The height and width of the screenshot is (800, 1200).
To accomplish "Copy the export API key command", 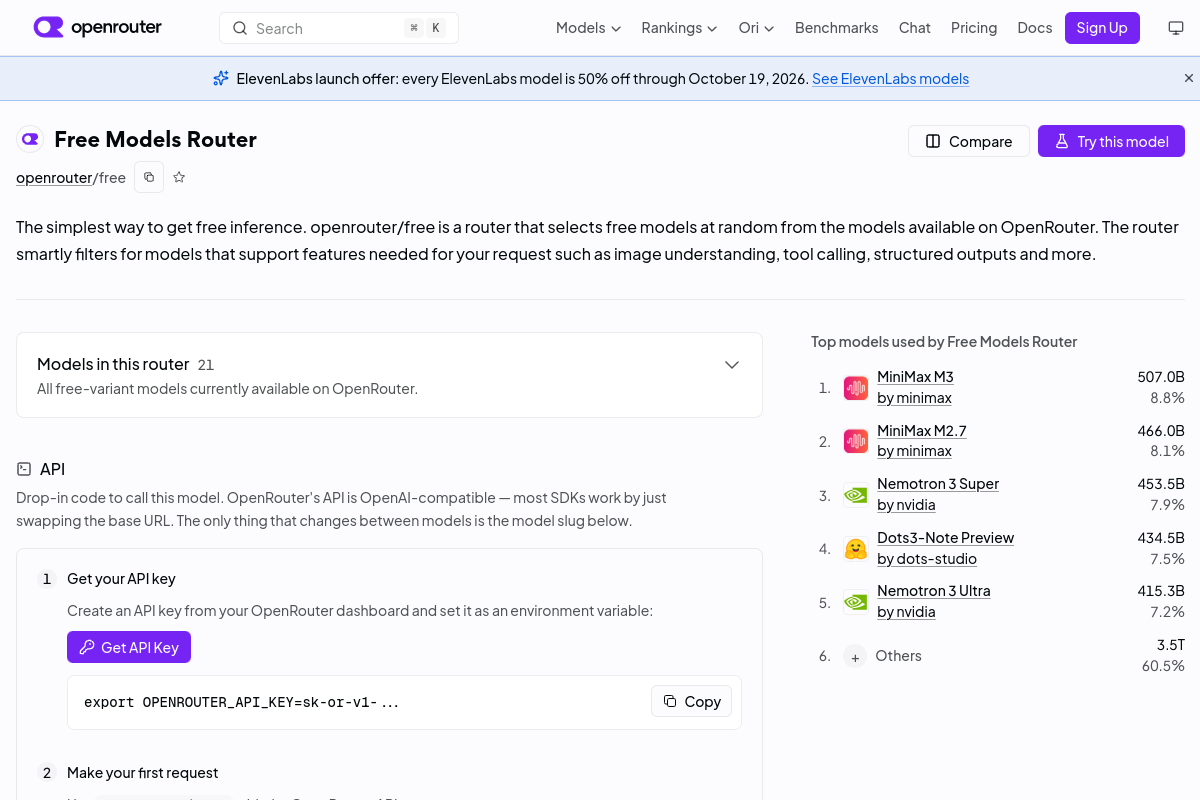I will pos(691,702).
